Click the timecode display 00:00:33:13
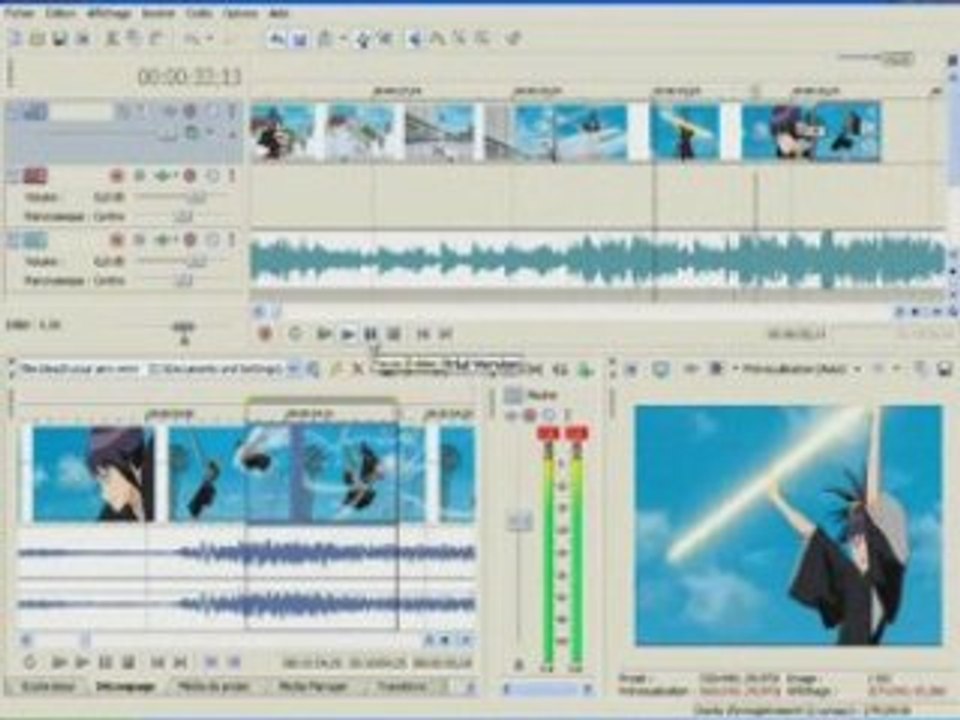This screenshot has height=720, width=960. [189, 77]
